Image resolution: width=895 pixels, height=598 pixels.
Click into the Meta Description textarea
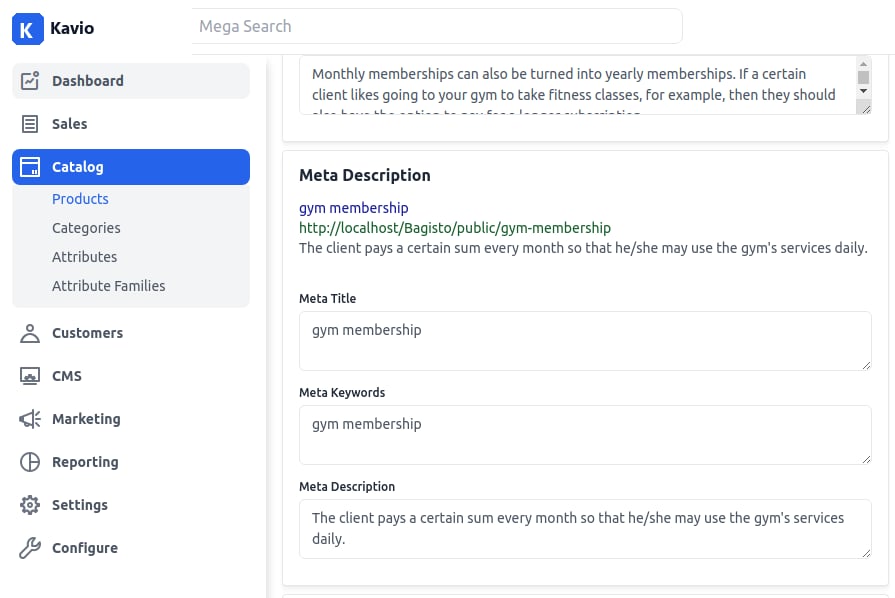click(x=585, y=529)
